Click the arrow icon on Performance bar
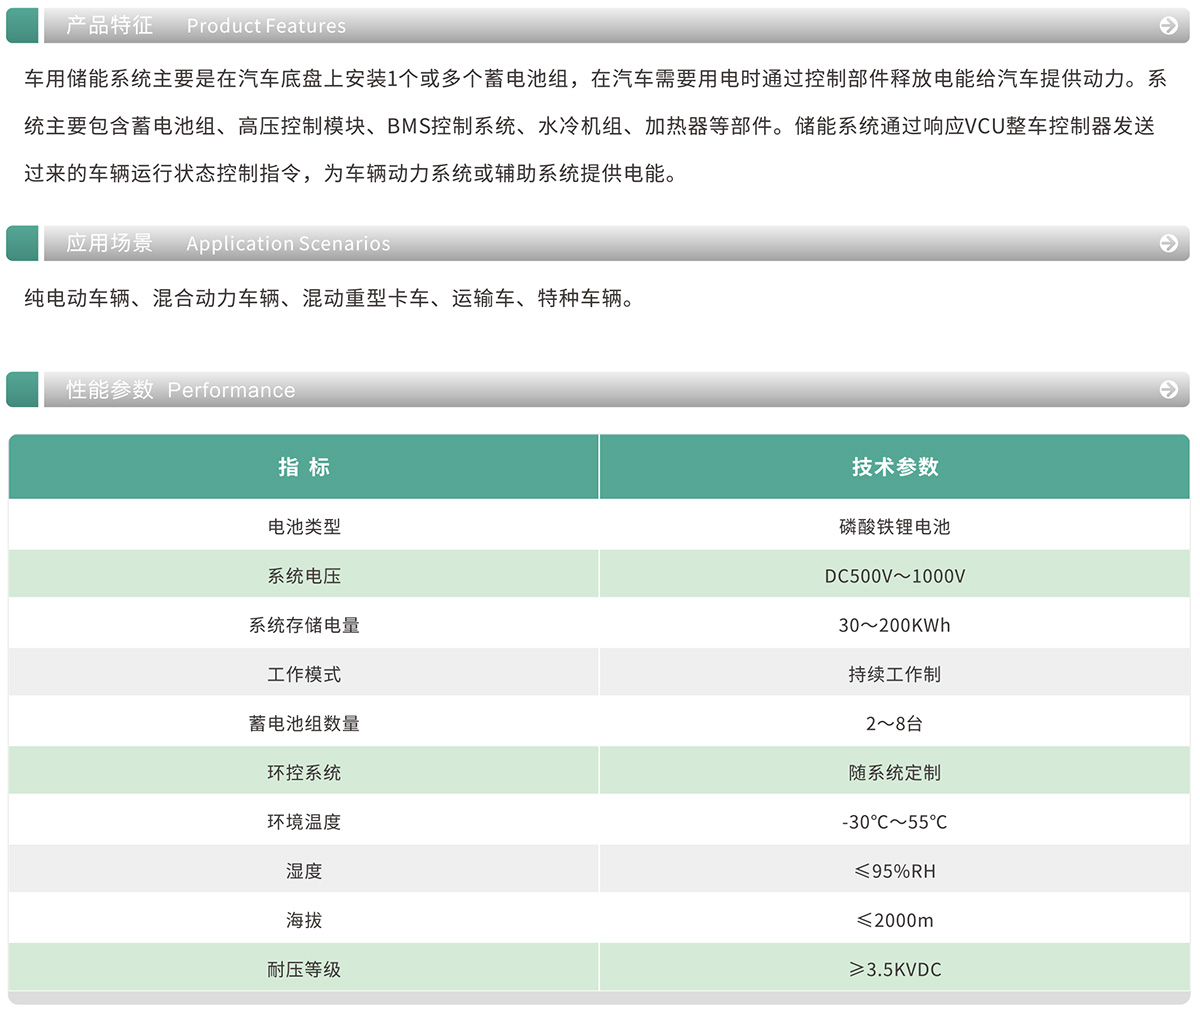1200x1011 pixels. (1168, 390)
